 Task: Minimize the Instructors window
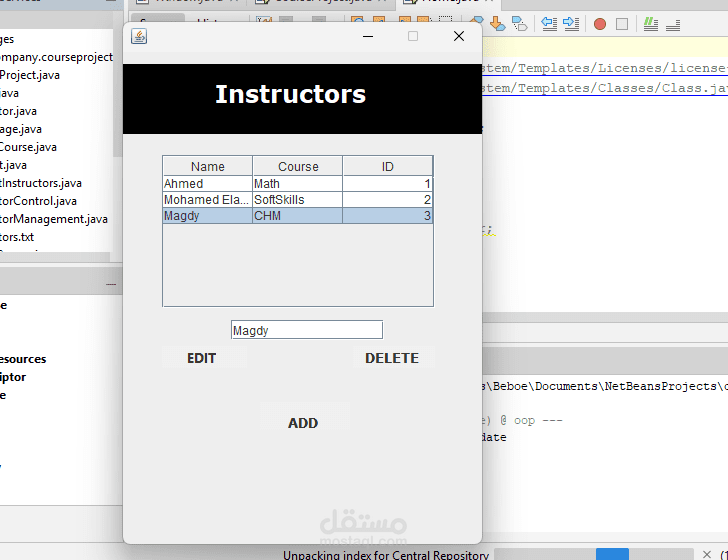368,36
